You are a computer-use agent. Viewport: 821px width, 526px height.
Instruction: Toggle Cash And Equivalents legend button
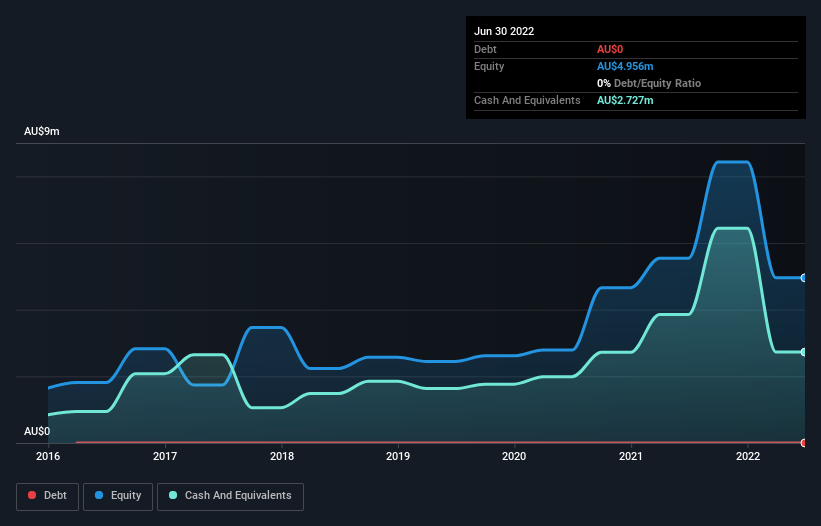coord(230,496)
